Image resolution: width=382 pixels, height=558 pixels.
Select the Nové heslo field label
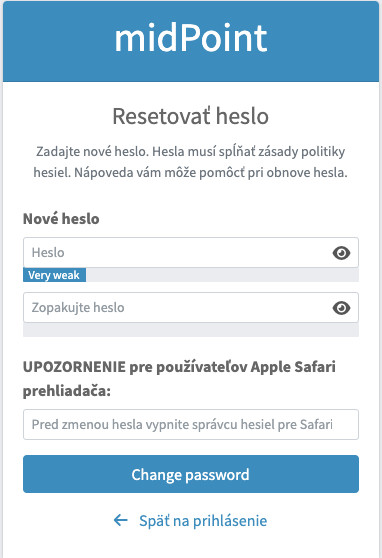(61, 219)
